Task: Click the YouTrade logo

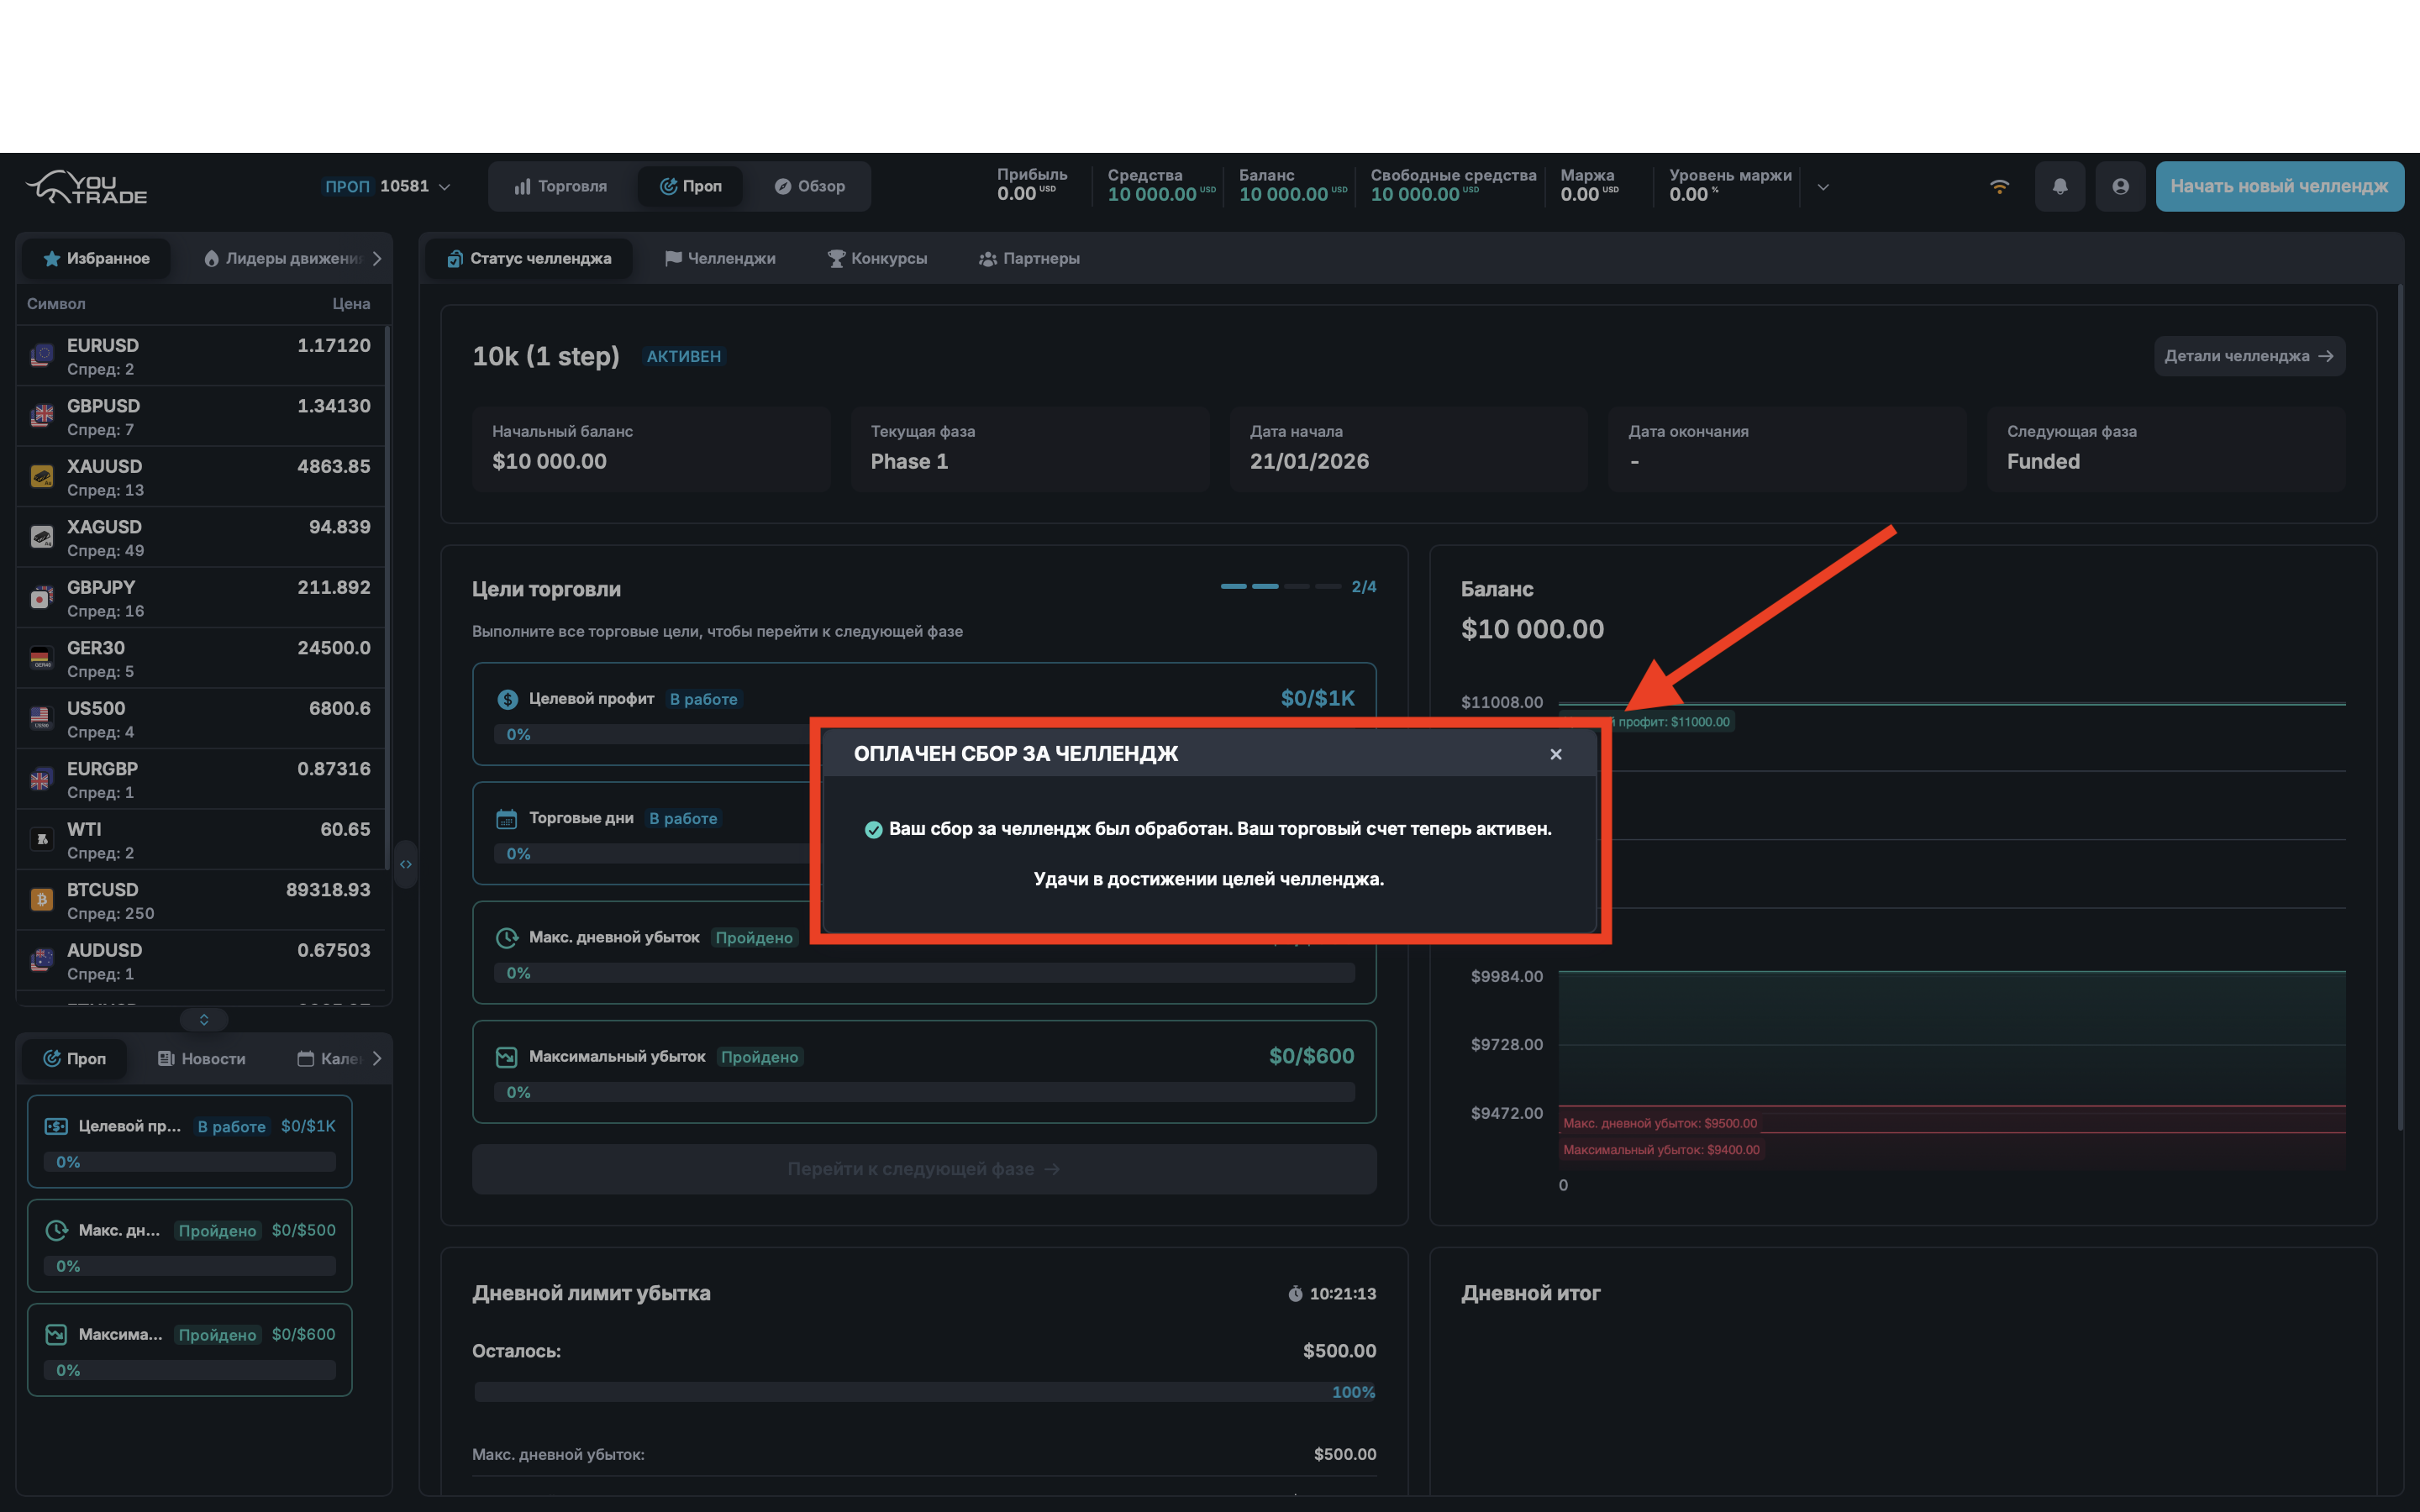Action: (85, 188)
